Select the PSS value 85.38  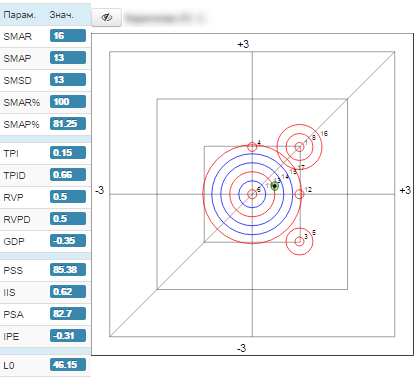click(68, 270)
